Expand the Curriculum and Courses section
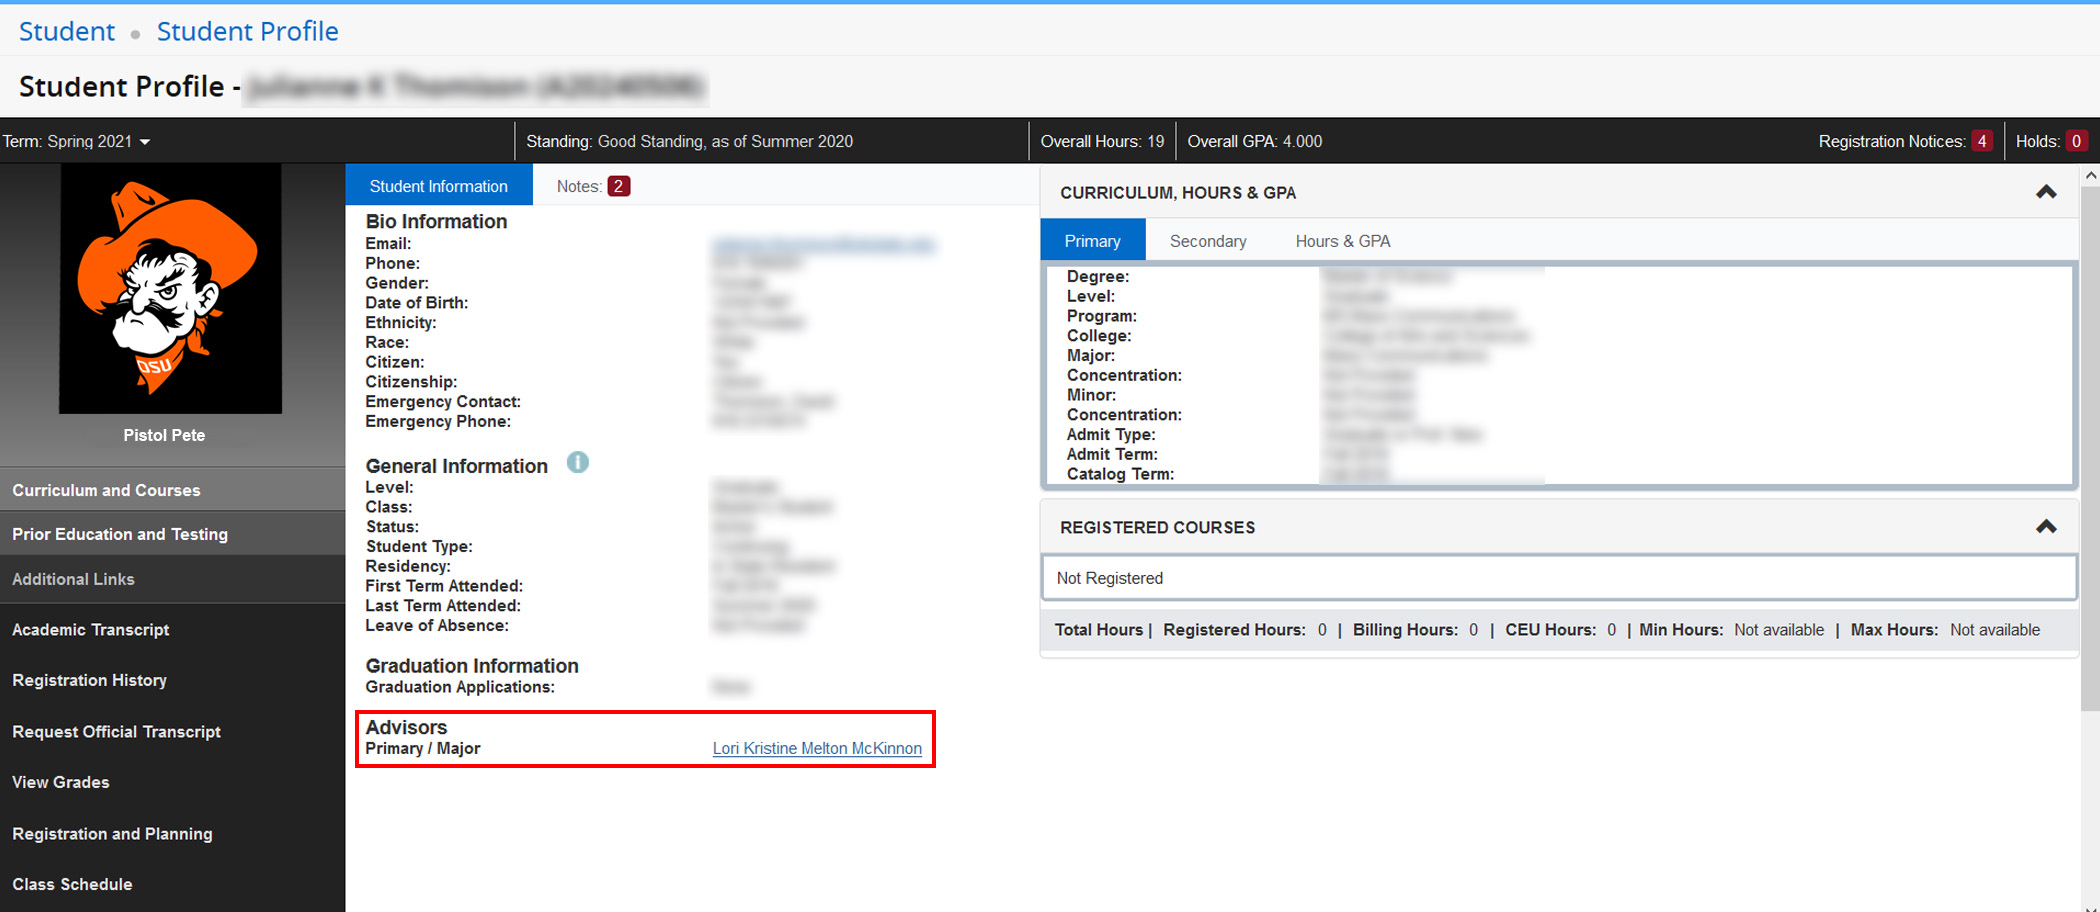 [106, 490]
